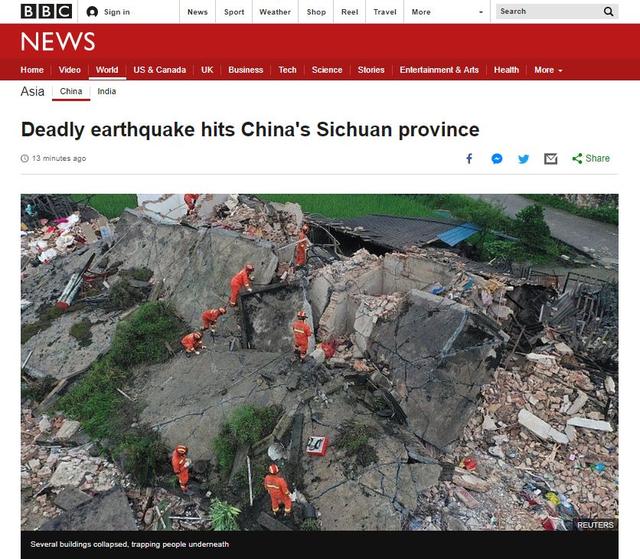The width and height of the screenshot is (640, 559).
Task: Share via Messenger icon
Action: click(497, 159)
